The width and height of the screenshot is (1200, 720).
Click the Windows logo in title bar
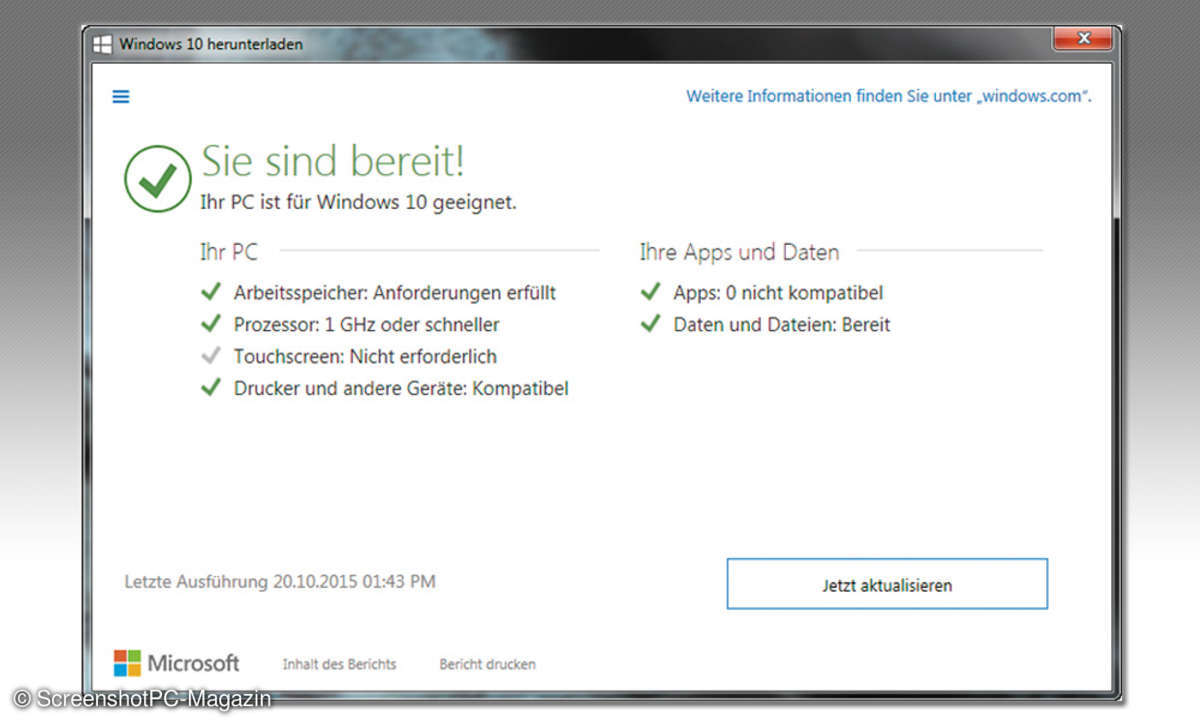102,44
